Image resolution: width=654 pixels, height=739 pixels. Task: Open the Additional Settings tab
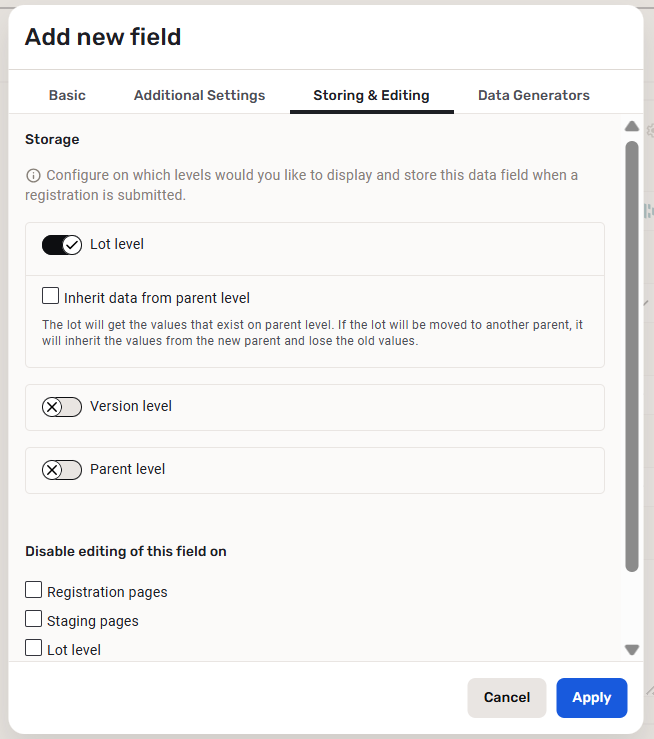pyautogui.click(x=199, y=96)
